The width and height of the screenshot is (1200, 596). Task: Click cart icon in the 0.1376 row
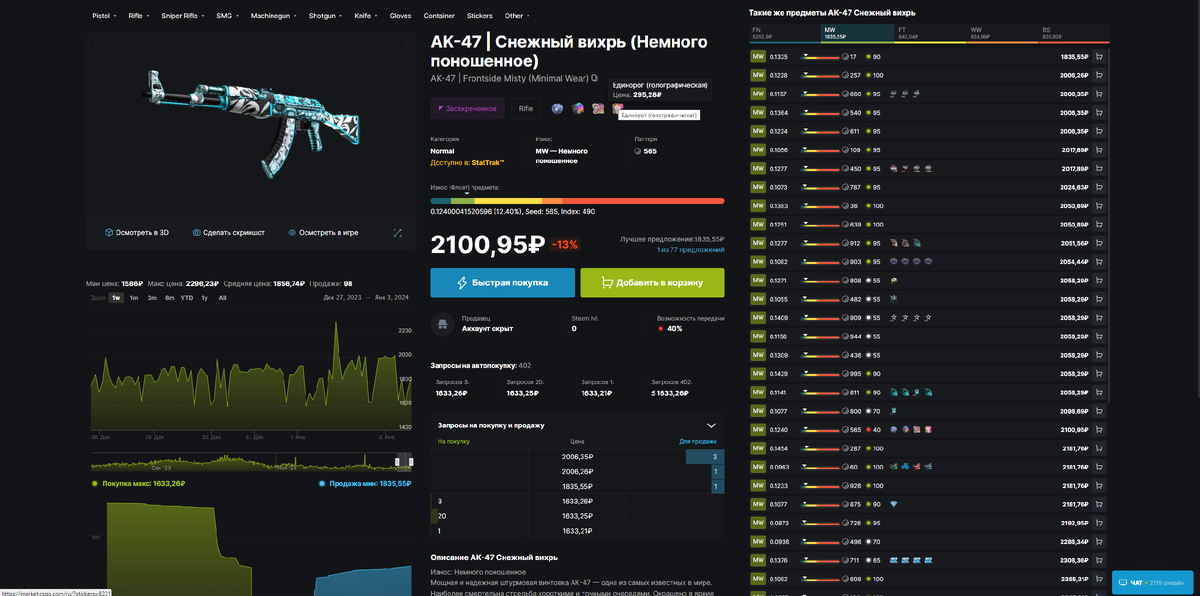[x=1100, y=560]
